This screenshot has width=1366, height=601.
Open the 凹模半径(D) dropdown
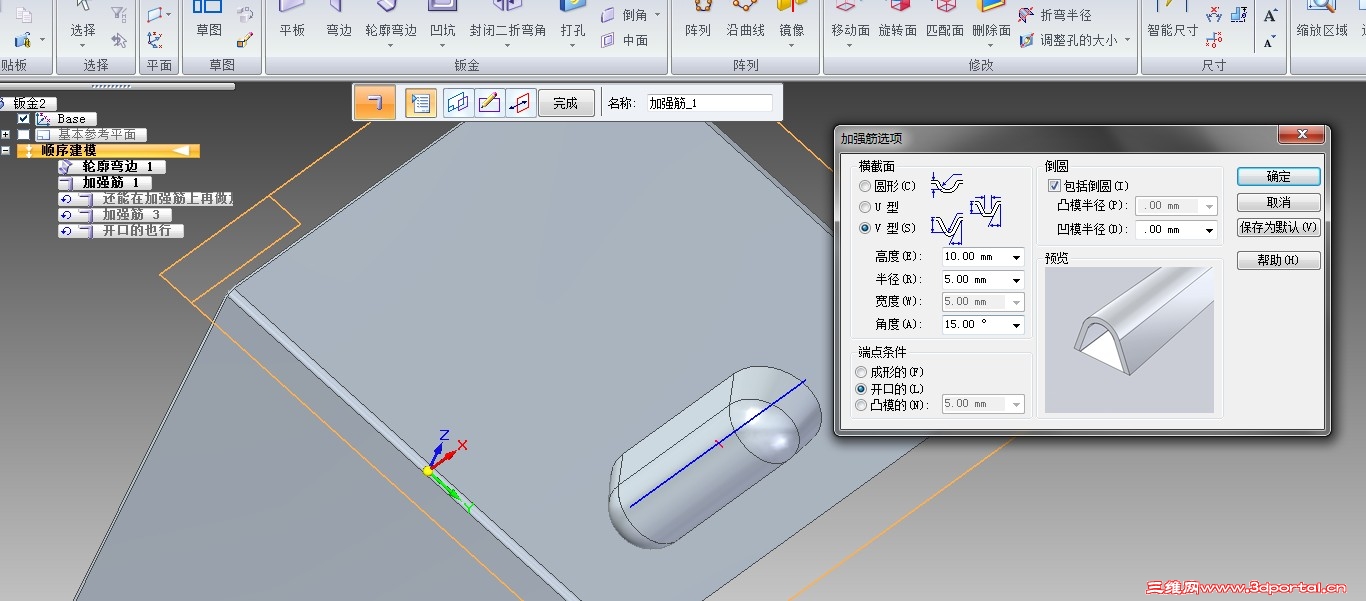pos(1210,230)
